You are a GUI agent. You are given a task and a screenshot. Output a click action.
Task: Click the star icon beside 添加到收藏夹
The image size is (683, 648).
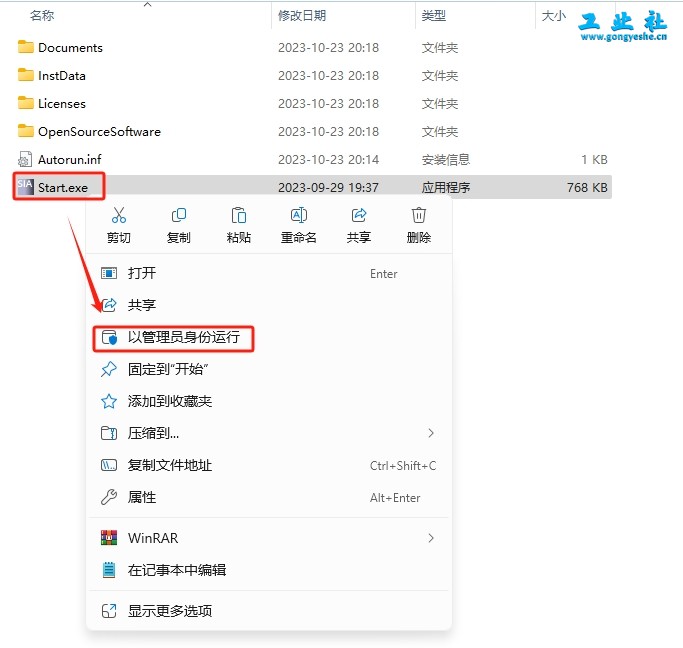109,401
